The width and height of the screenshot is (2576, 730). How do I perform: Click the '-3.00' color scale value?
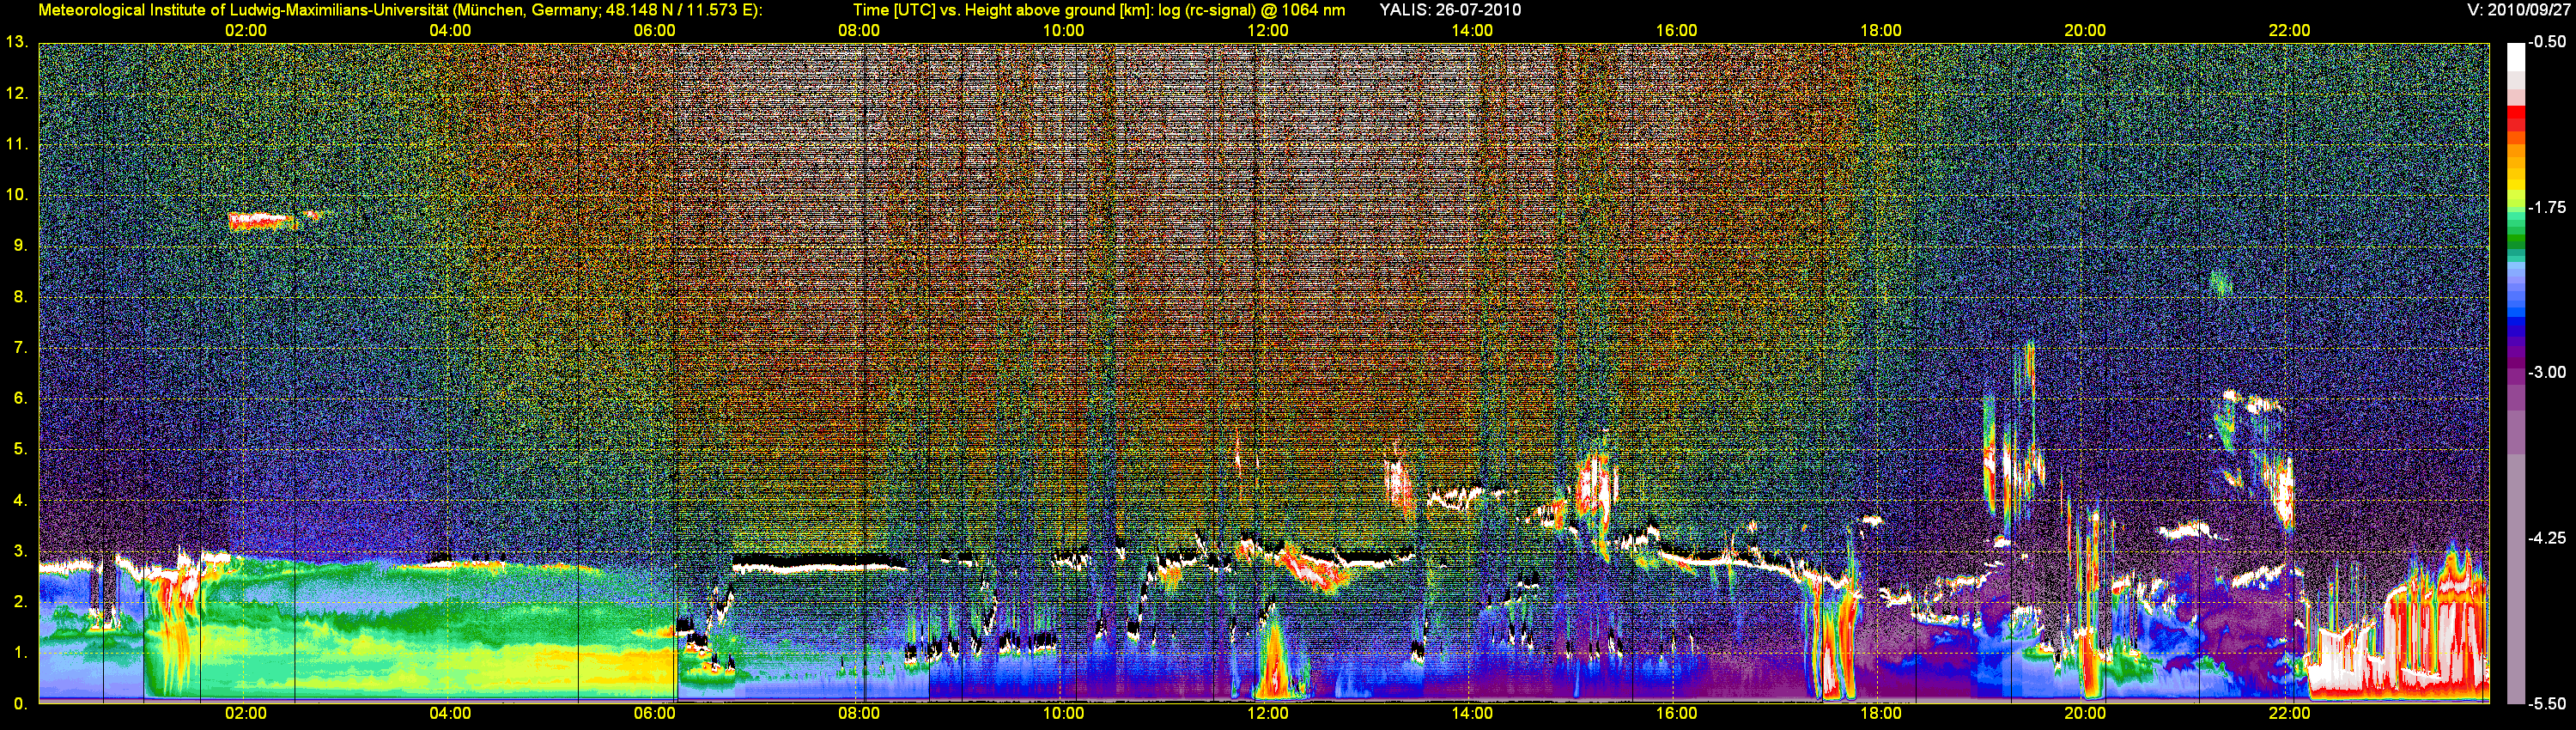click(2547, 372)
